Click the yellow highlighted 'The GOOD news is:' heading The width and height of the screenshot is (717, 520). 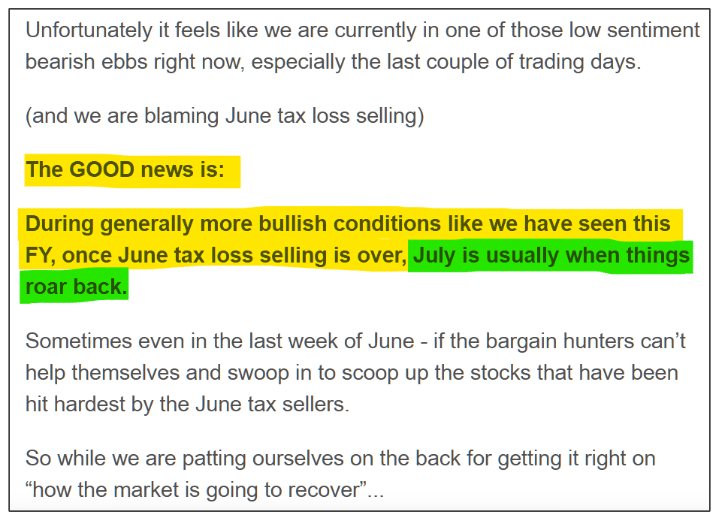coord(125,170)
